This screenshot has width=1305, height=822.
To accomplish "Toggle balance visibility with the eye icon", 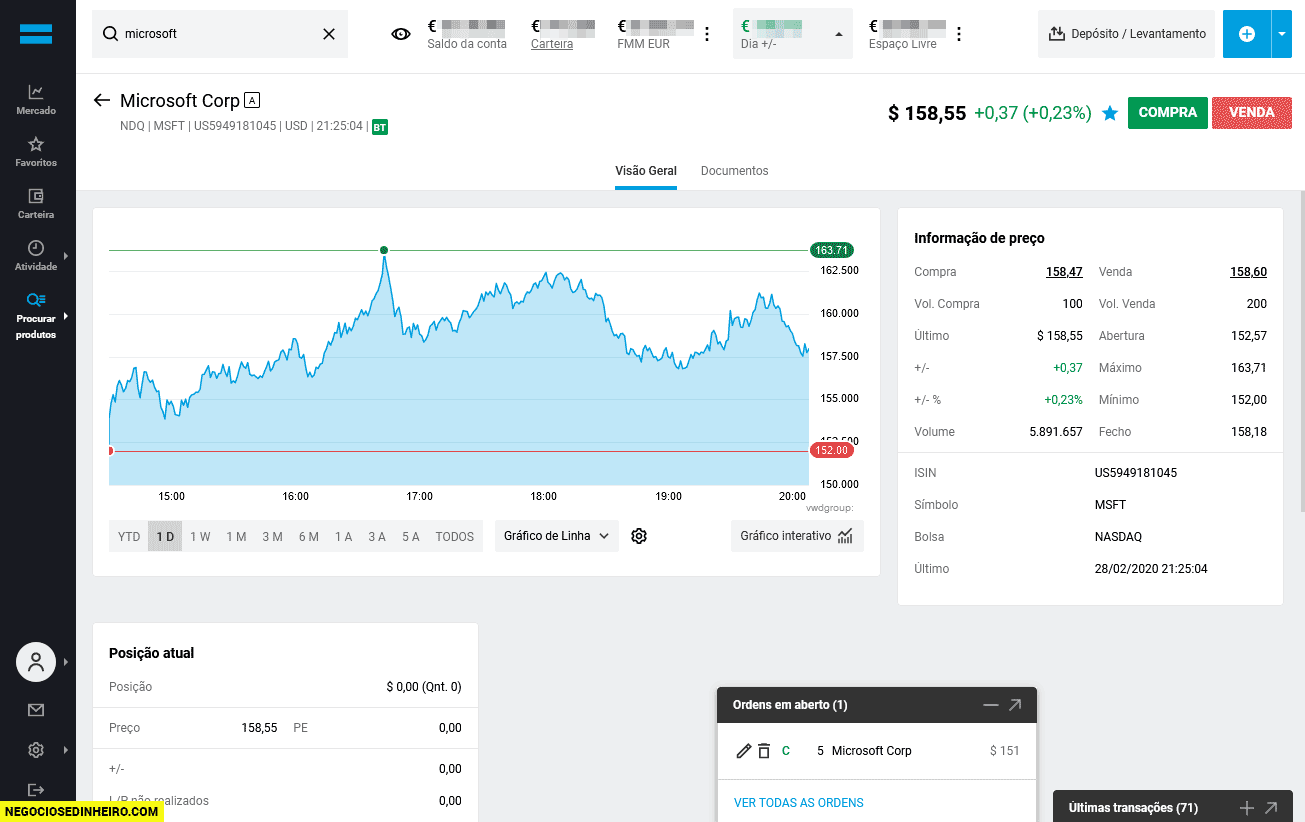I will 401,34.
